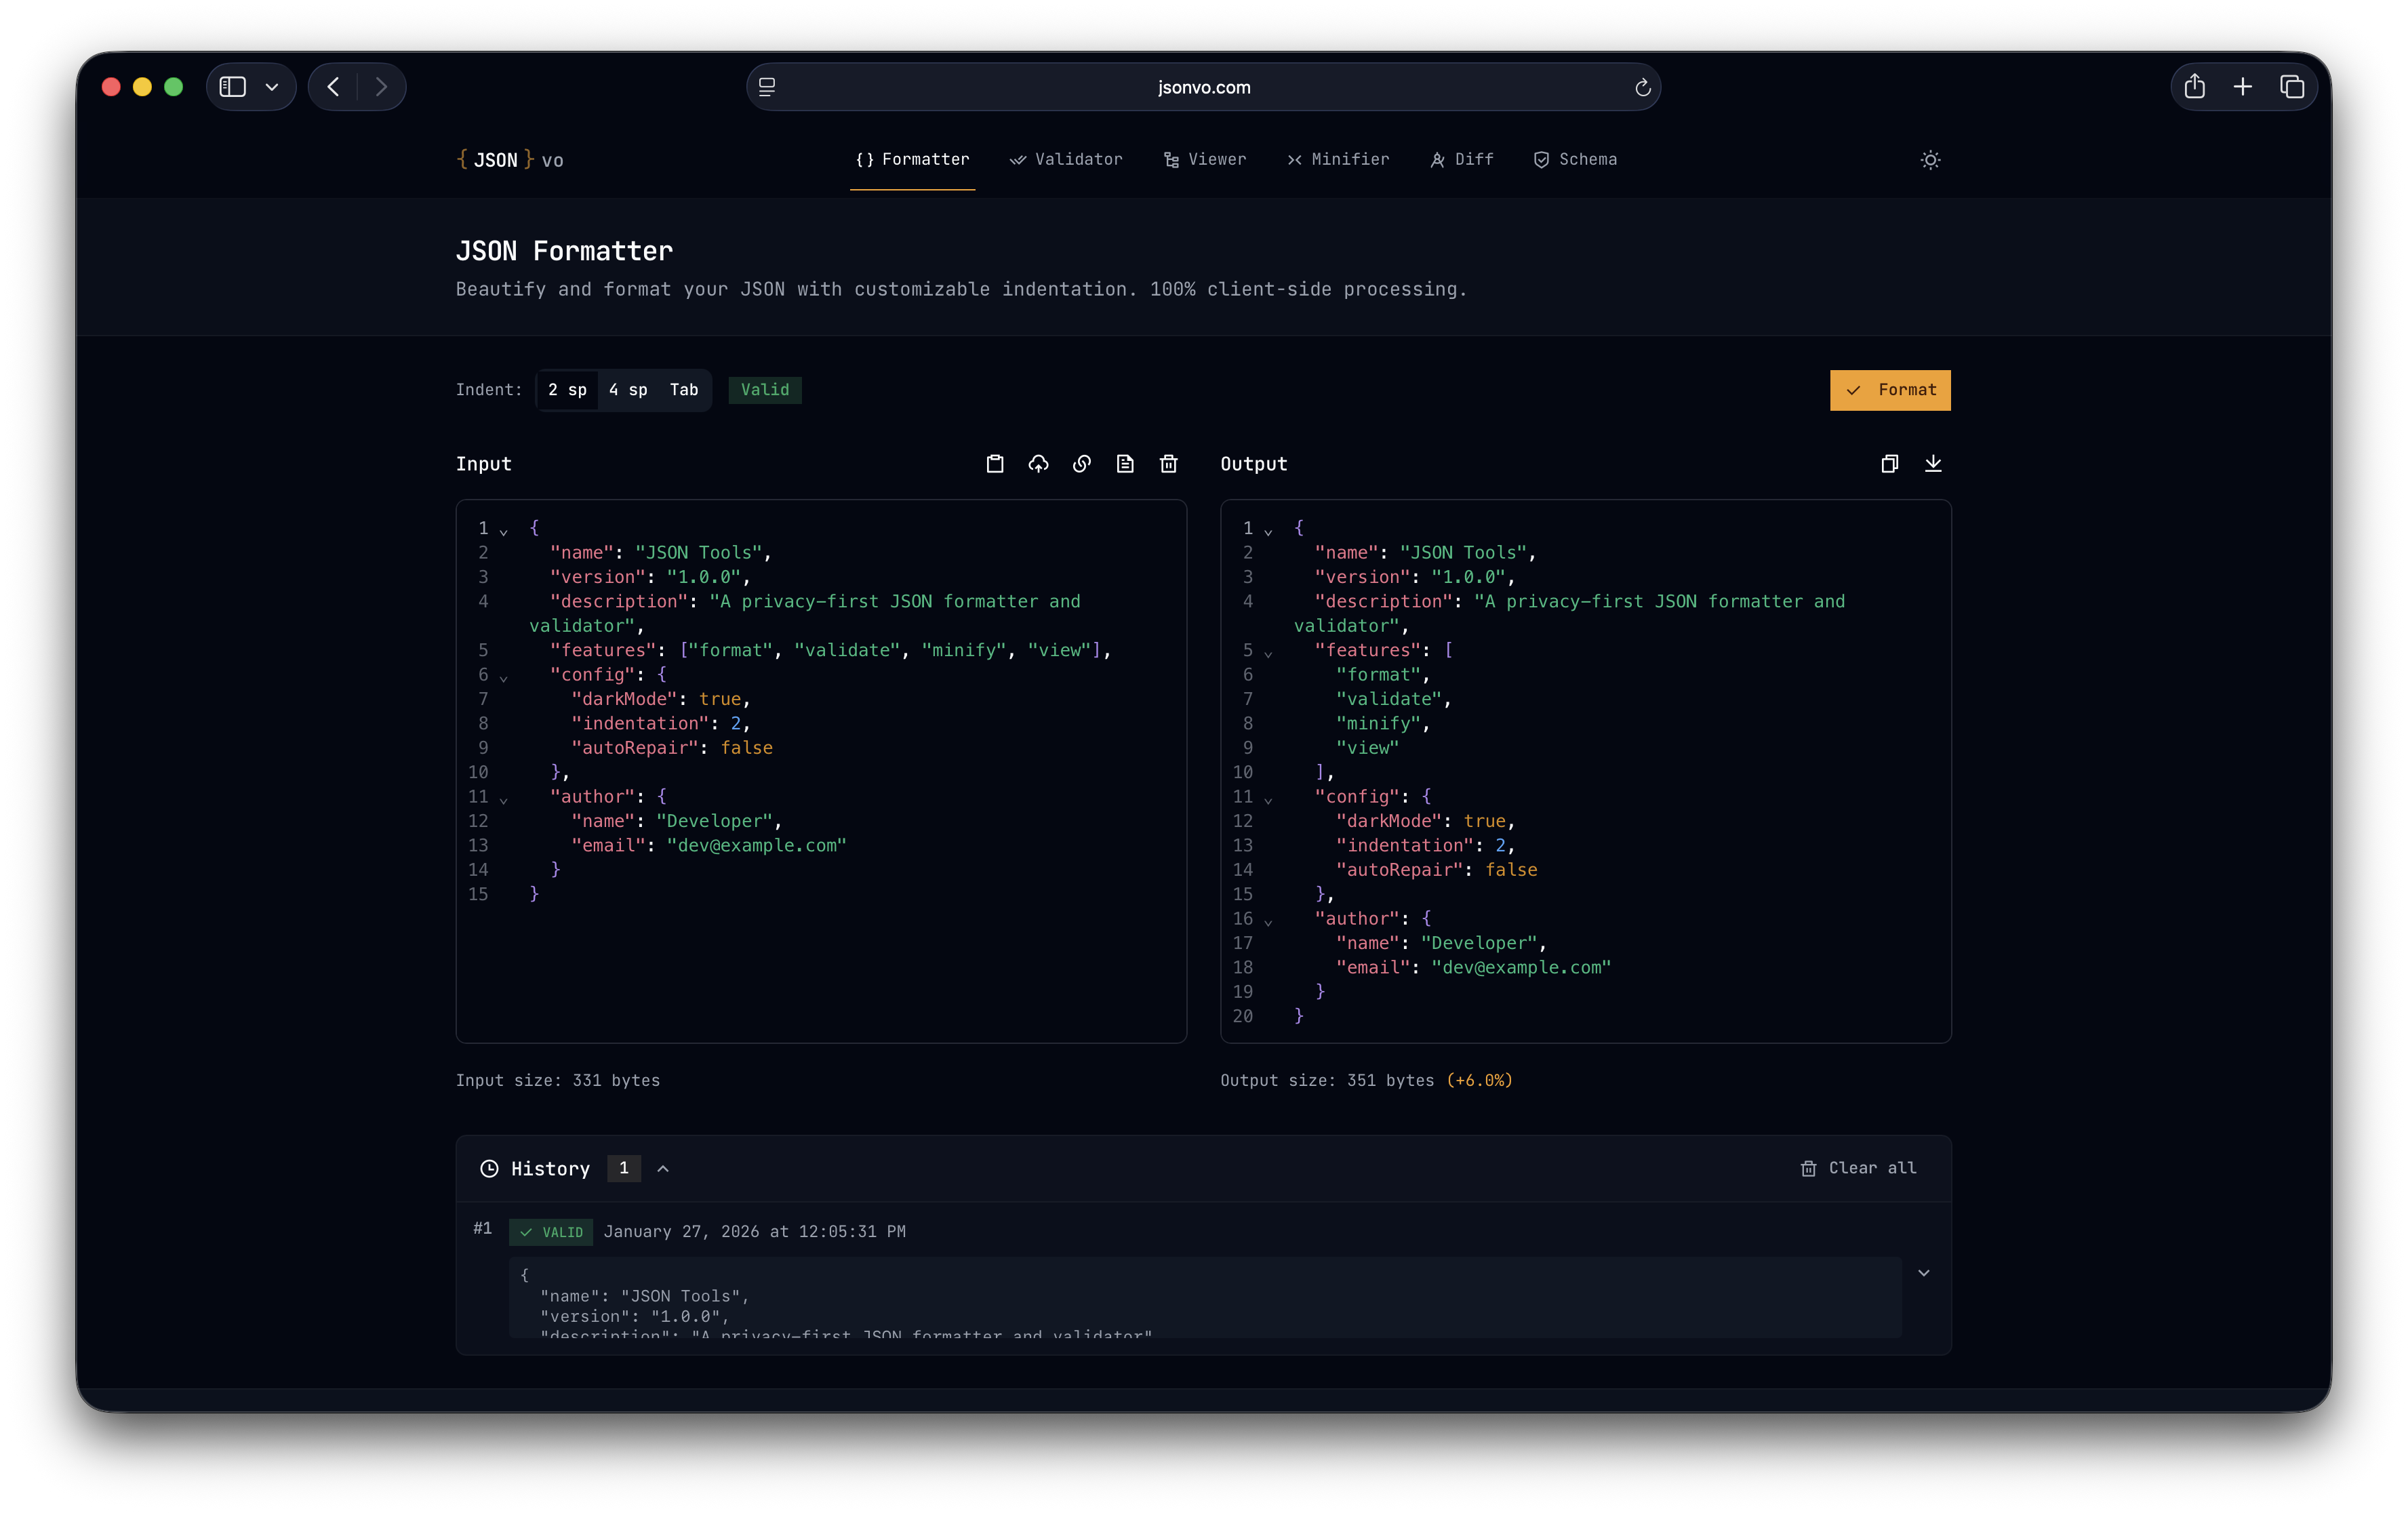The image size is (2408, 1513).
Task: Switch indentation to 4 spaces
Action: click(x=628, y=390)
